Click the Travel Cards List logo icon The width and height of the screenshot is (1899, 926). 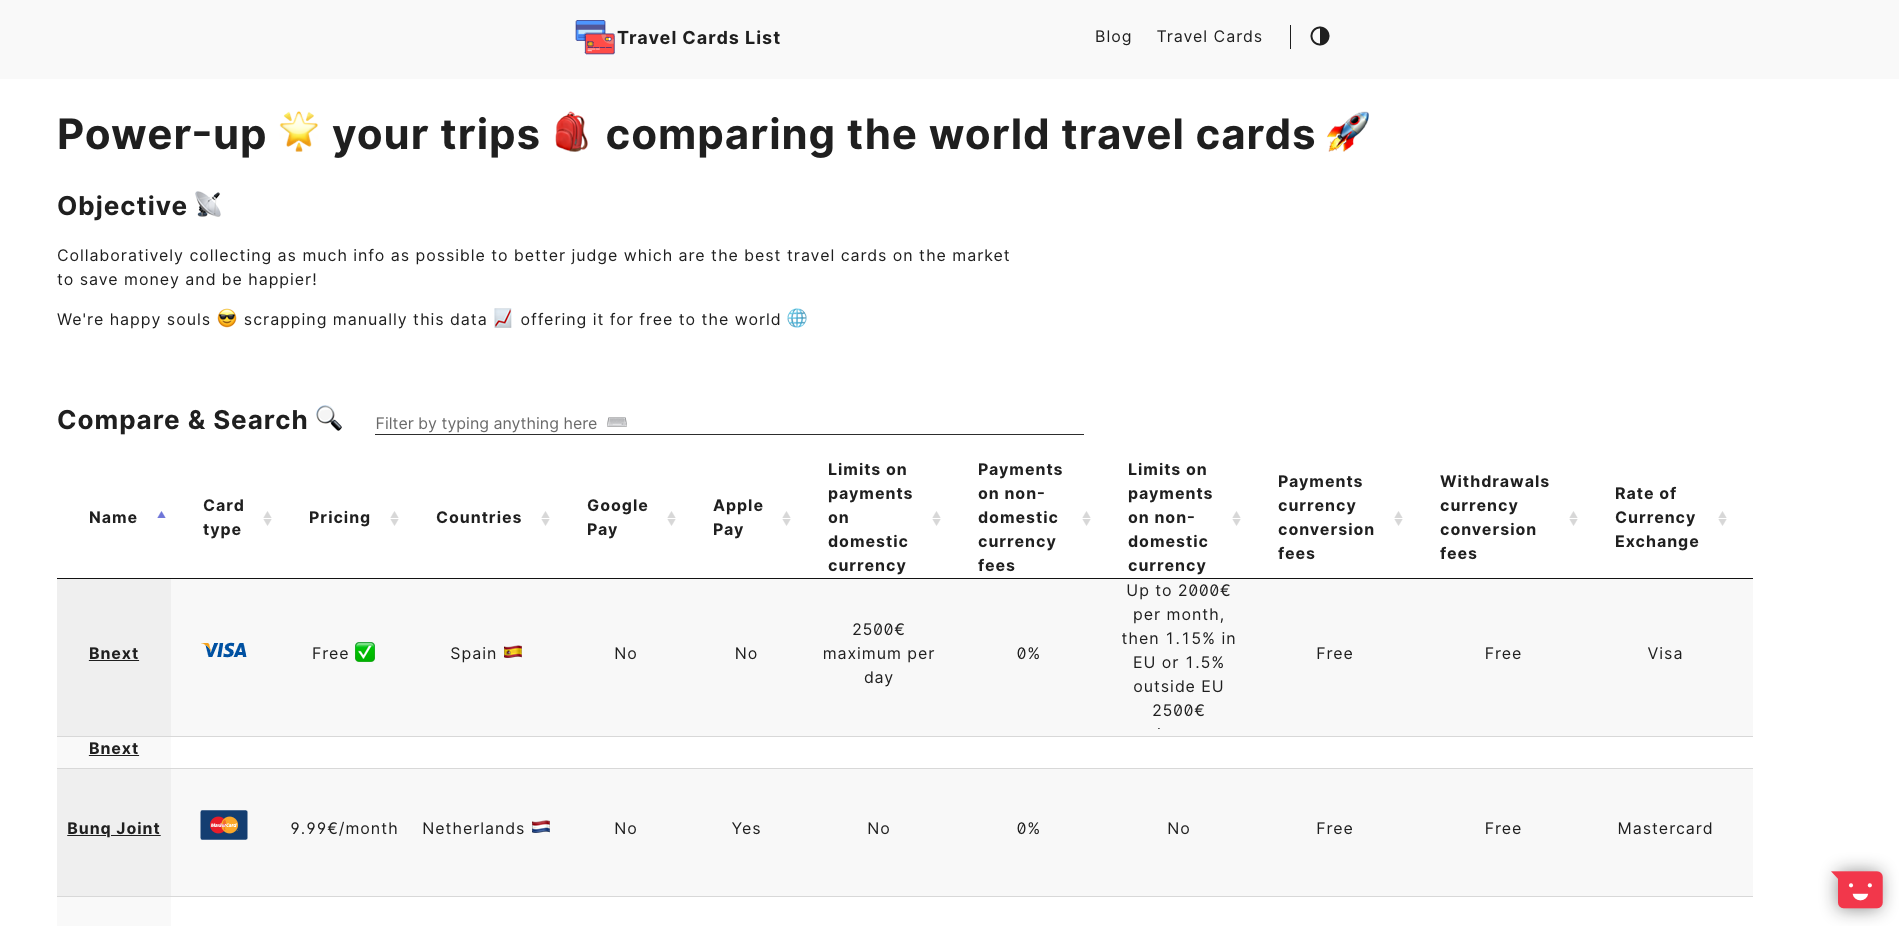pyautogui.click(x=594, y=37)
